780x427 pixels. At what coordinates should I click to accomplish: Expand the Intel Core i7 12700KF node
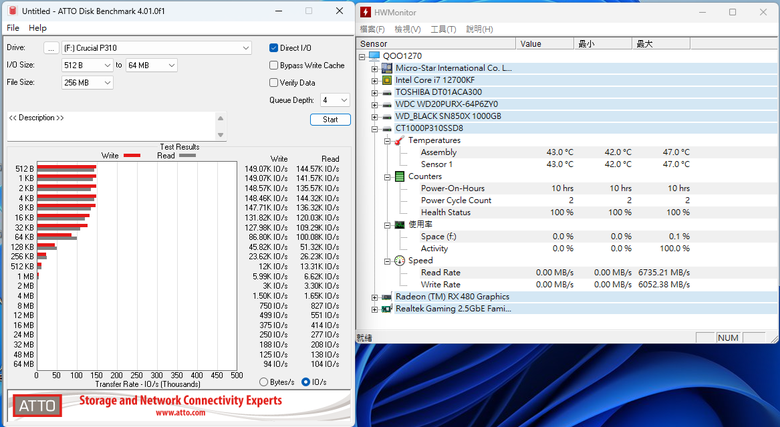[x=374, y=80]
